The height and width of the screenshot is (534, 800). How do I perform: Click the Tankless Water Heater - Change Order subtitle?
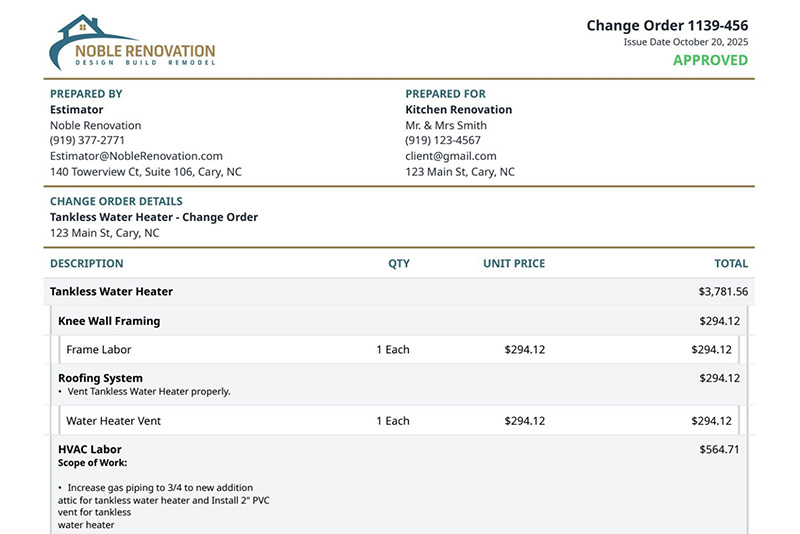click(x=154, y=217)
